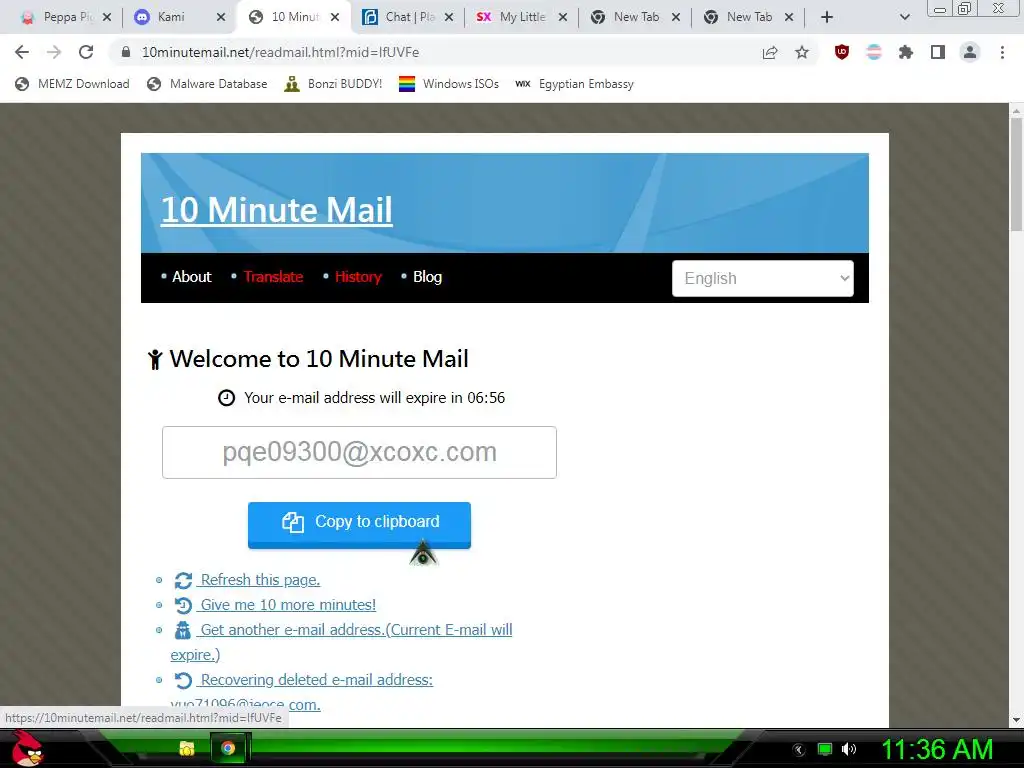Click the Copy to clipboard button
This screenshot has height=768, width=1024.
(359, 525)
